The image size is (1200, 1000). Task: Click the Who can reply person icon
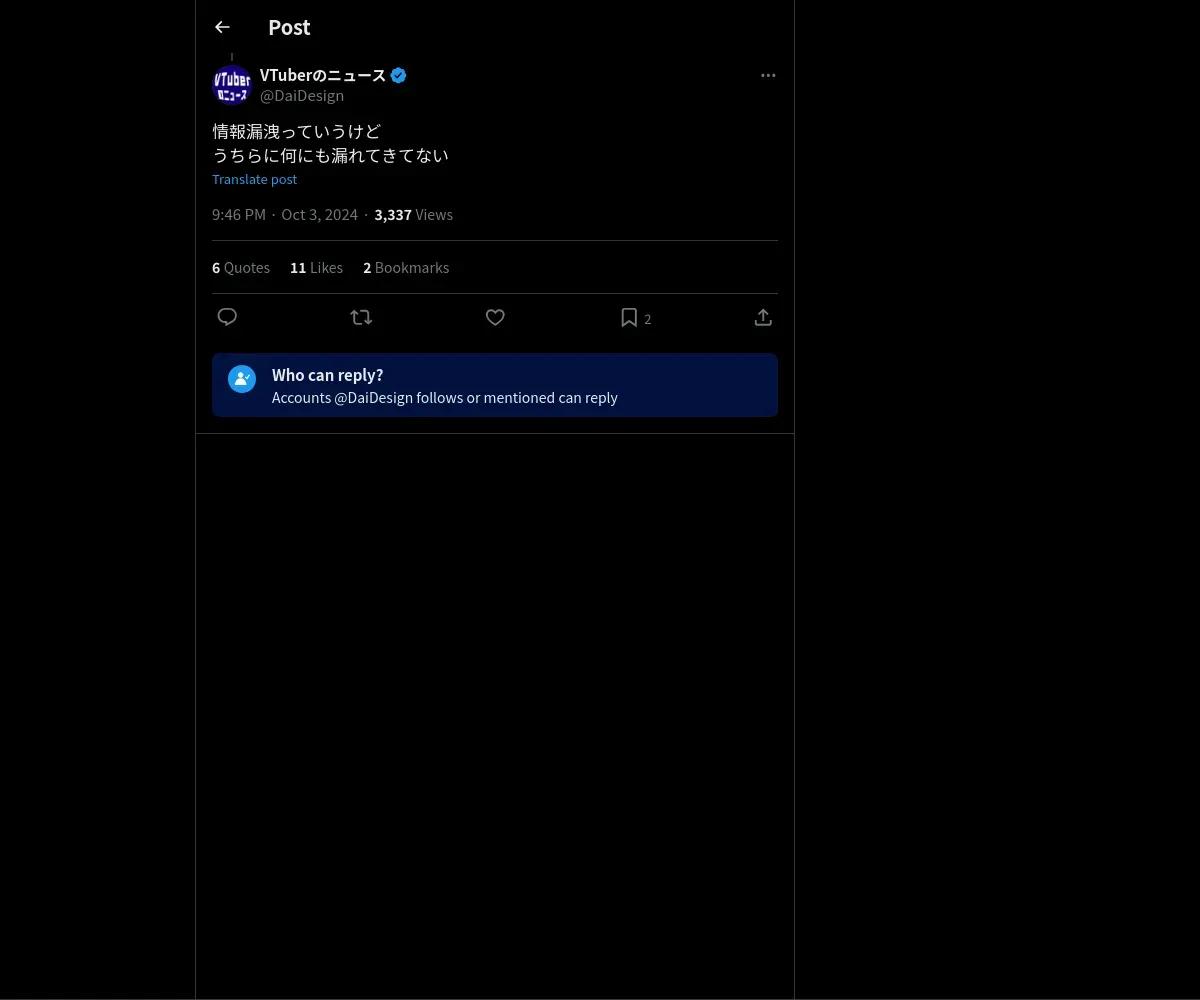[x=242, y=379]
